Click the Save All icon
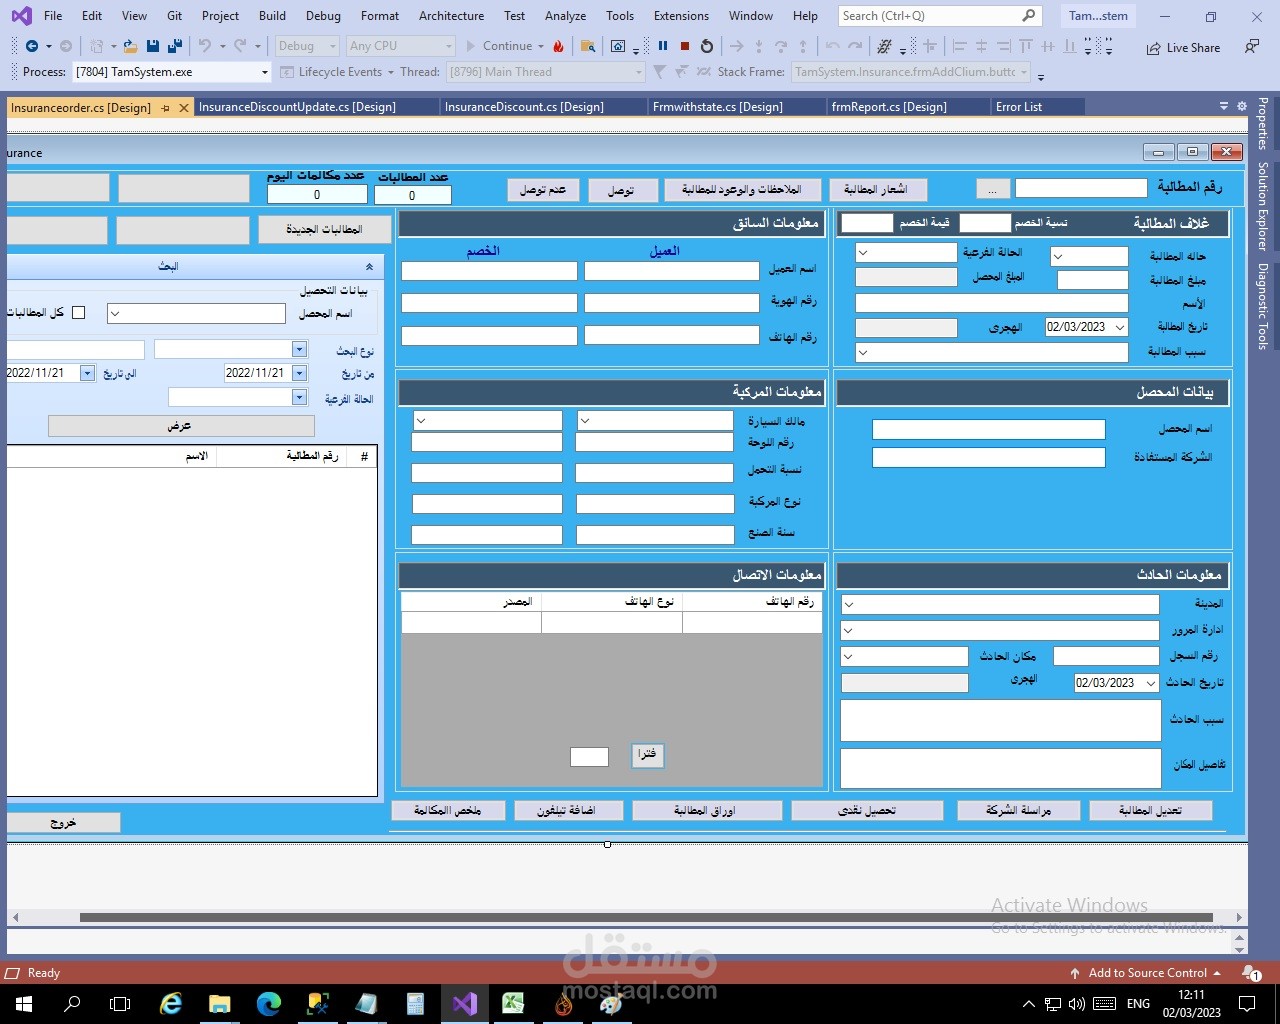 (174, 46)
